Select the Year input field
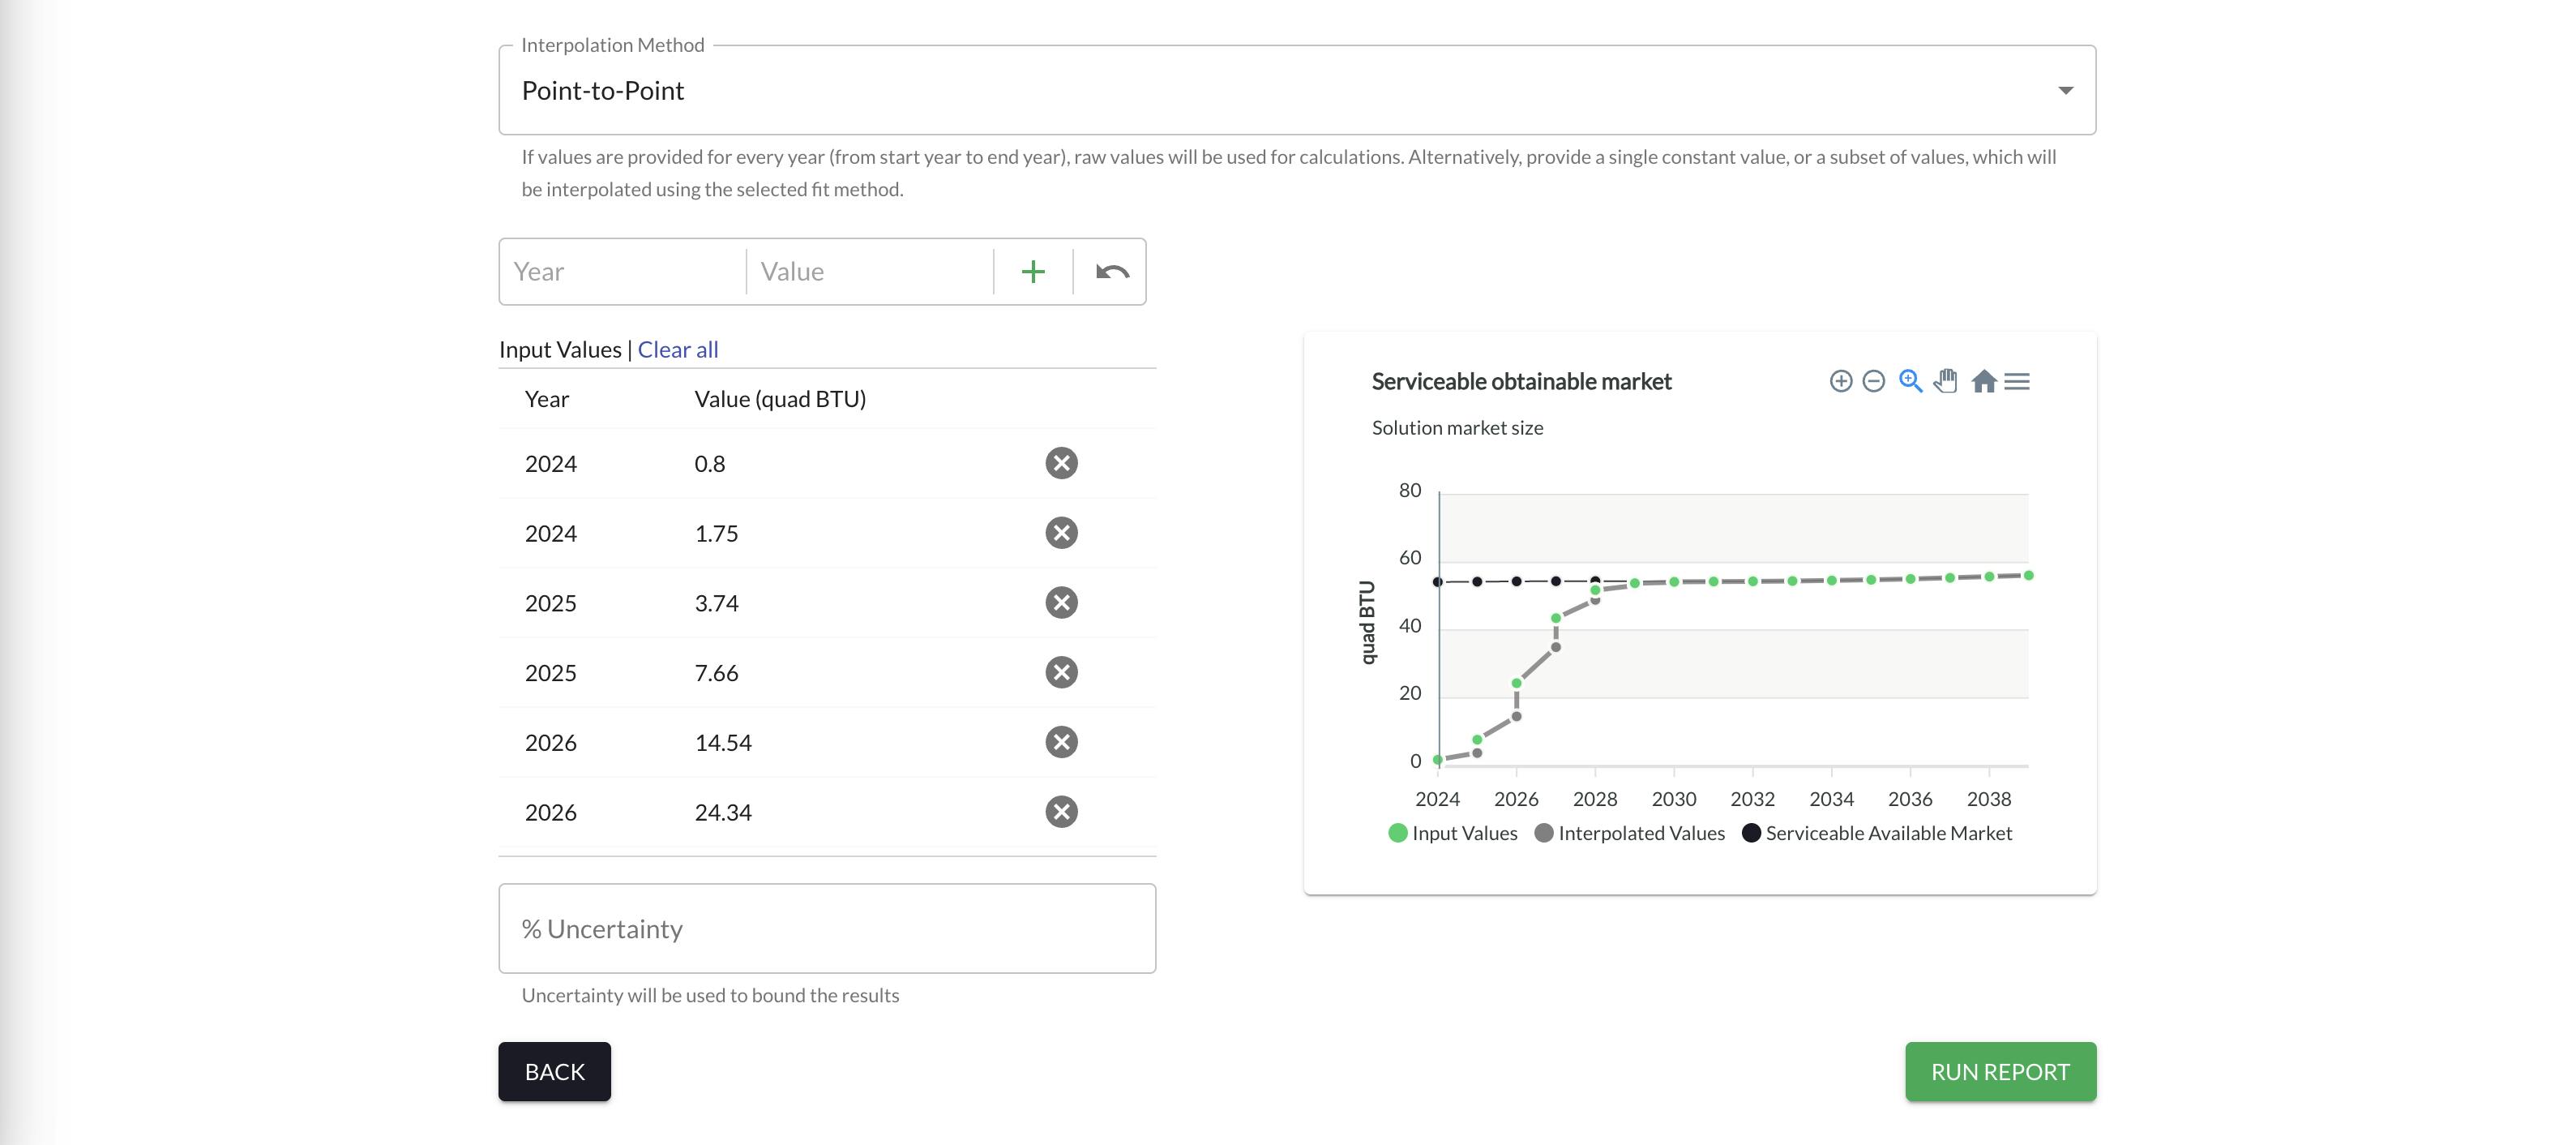Viewport: 2576px width, 1145px height. [x=623, y=271]
